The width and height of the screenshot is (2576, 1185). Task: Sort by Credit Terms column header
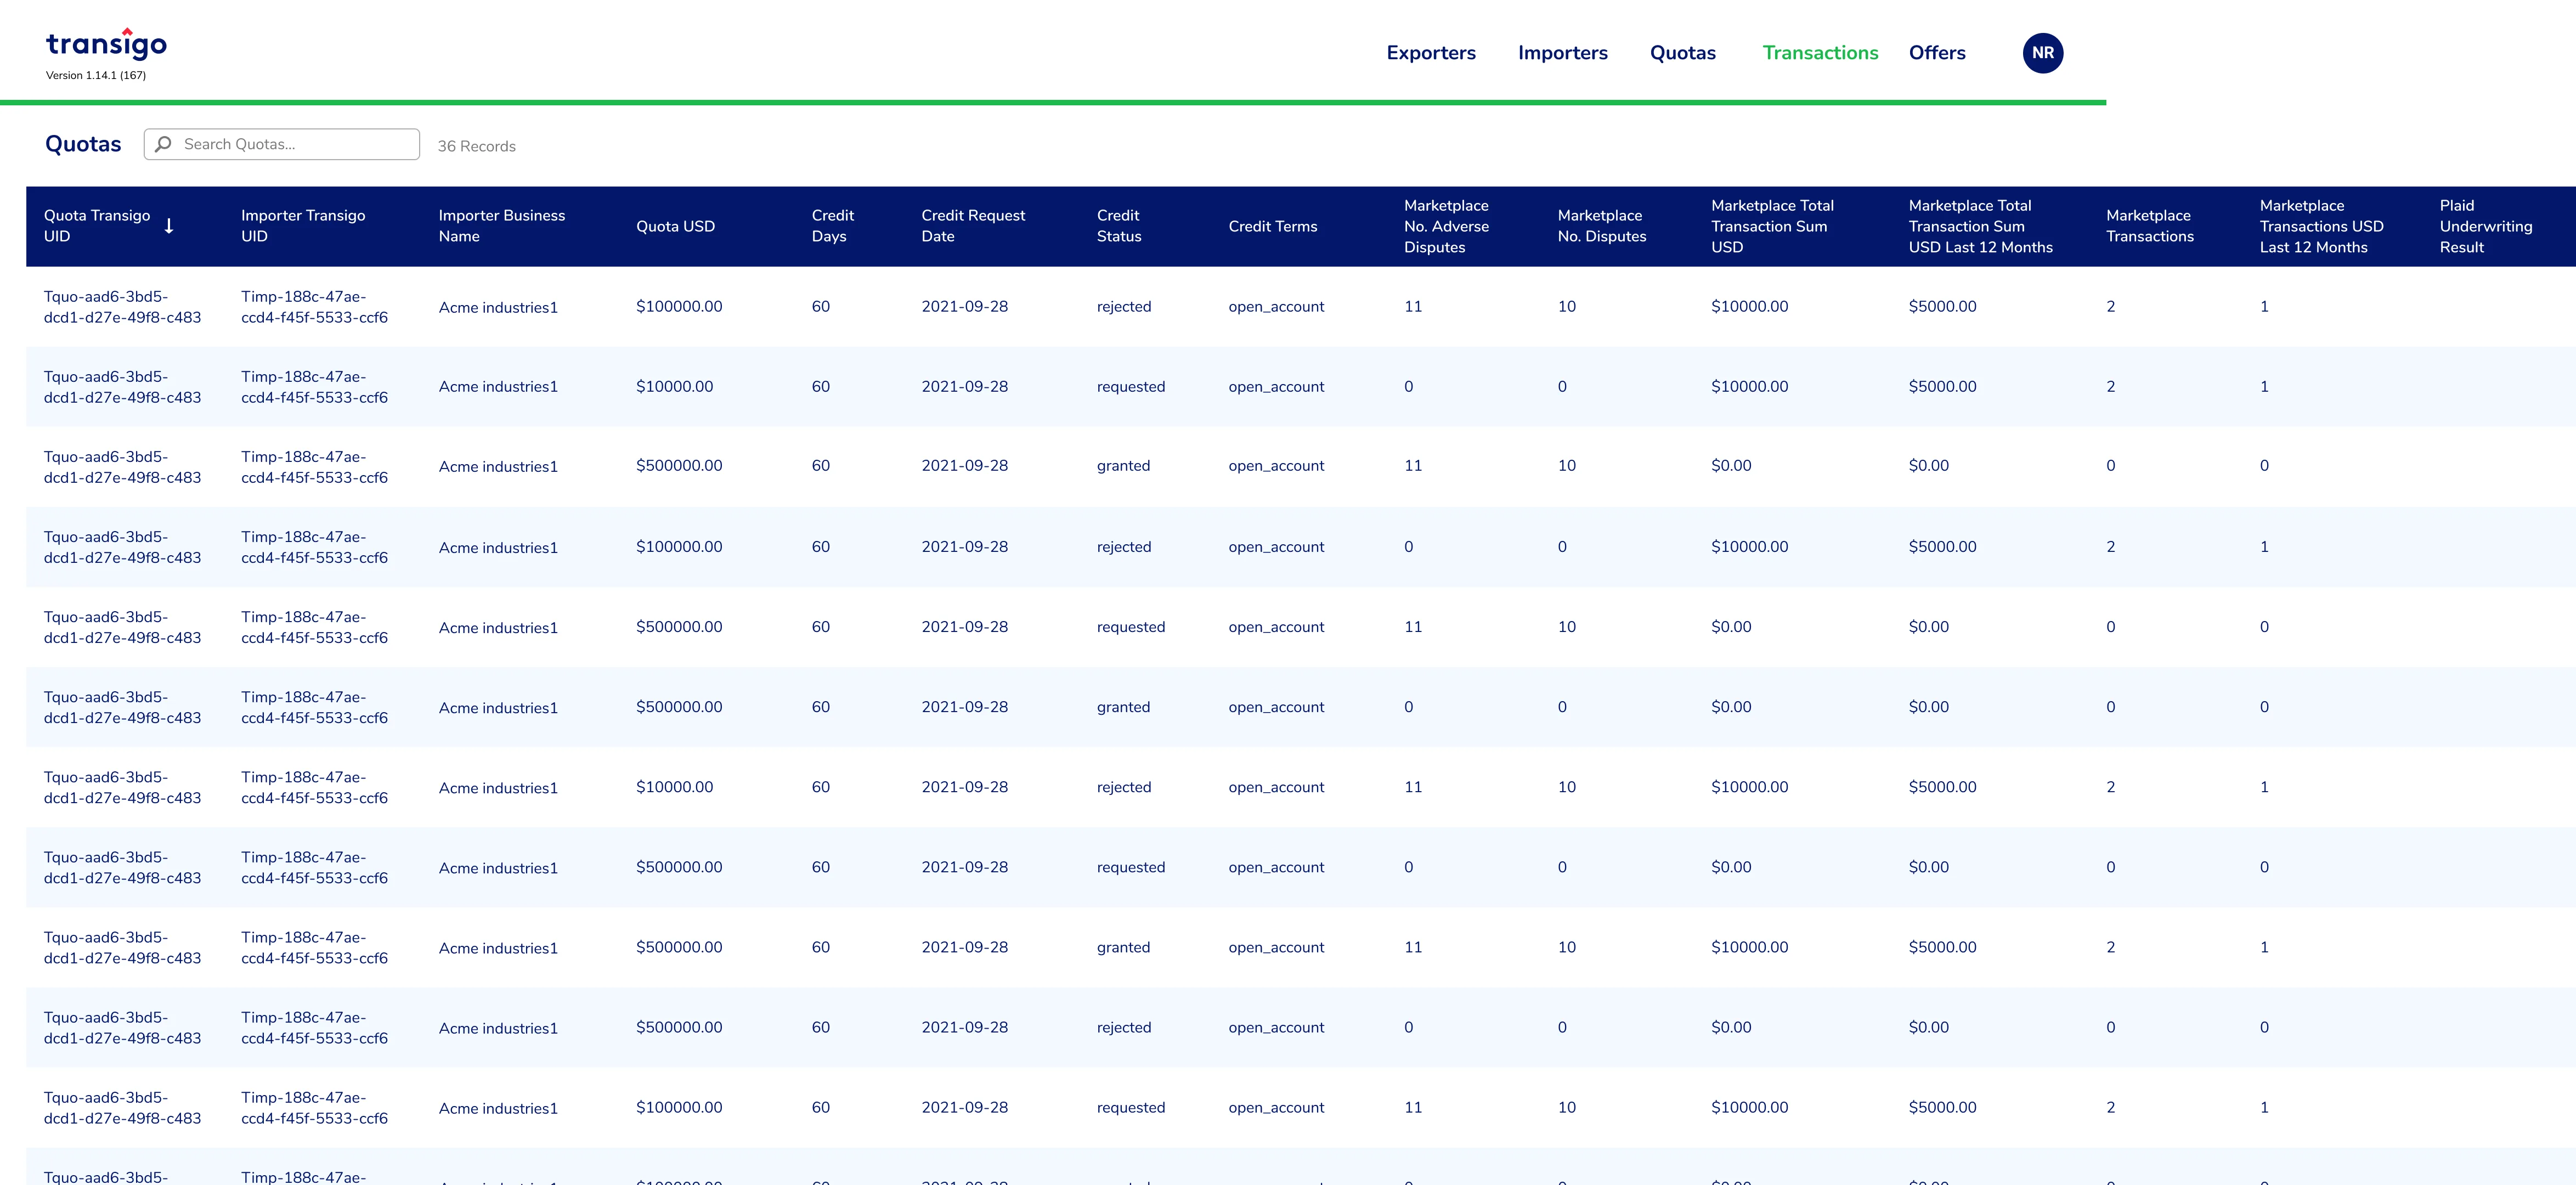pyautogui.click(x=1272, y=226)
